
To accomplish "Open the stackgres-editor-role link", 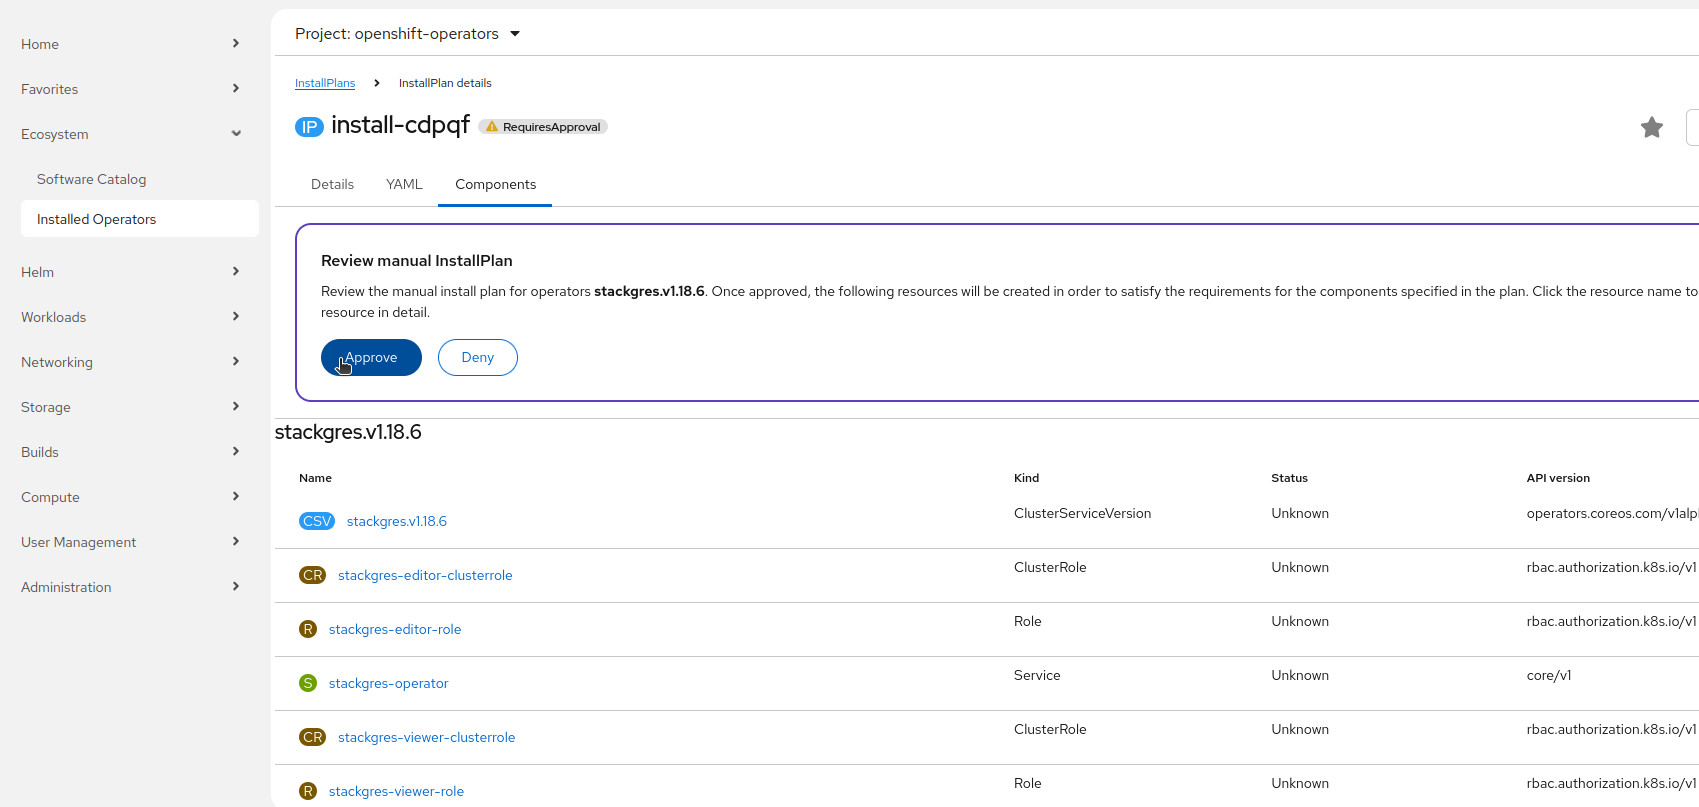I will point(395,629).
